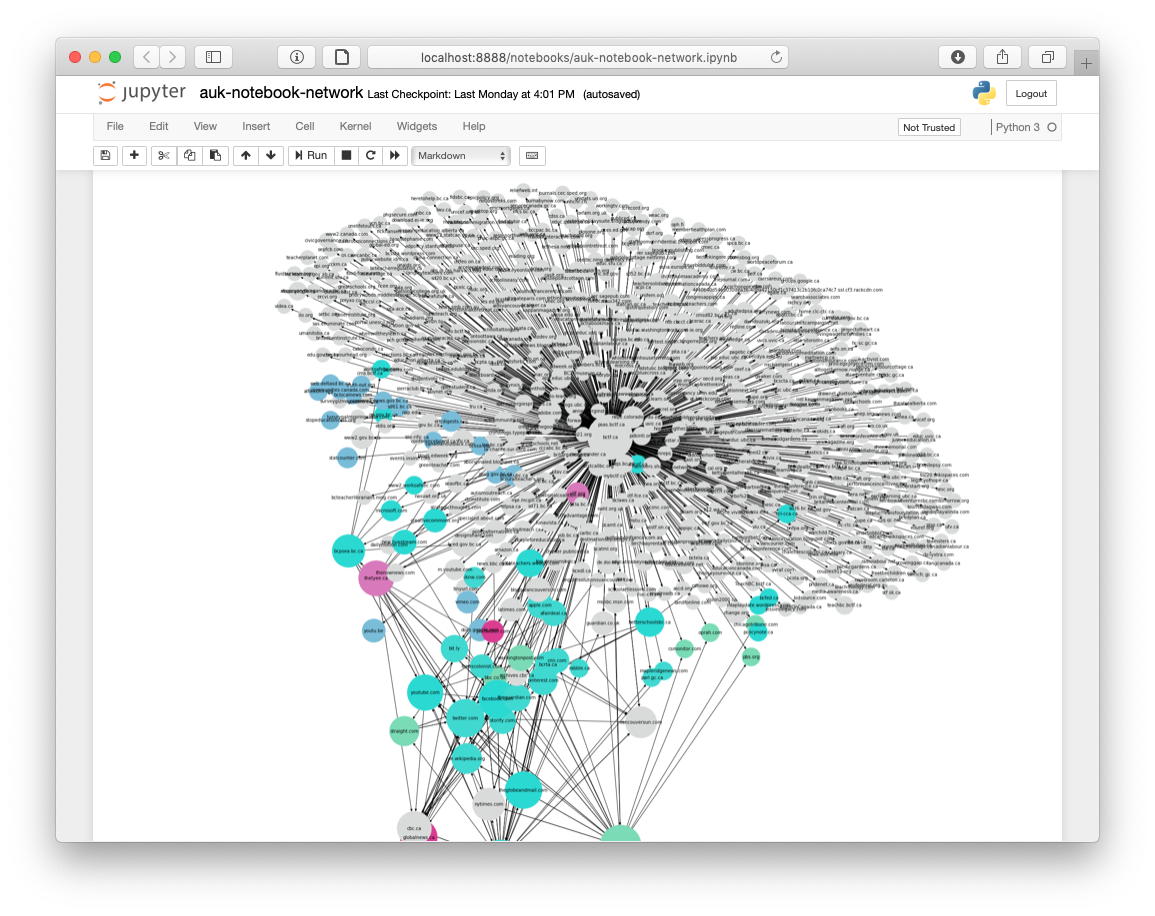1155x916 pixels.
Task: Move the selected cell down
Action: [x=271, y=155]
